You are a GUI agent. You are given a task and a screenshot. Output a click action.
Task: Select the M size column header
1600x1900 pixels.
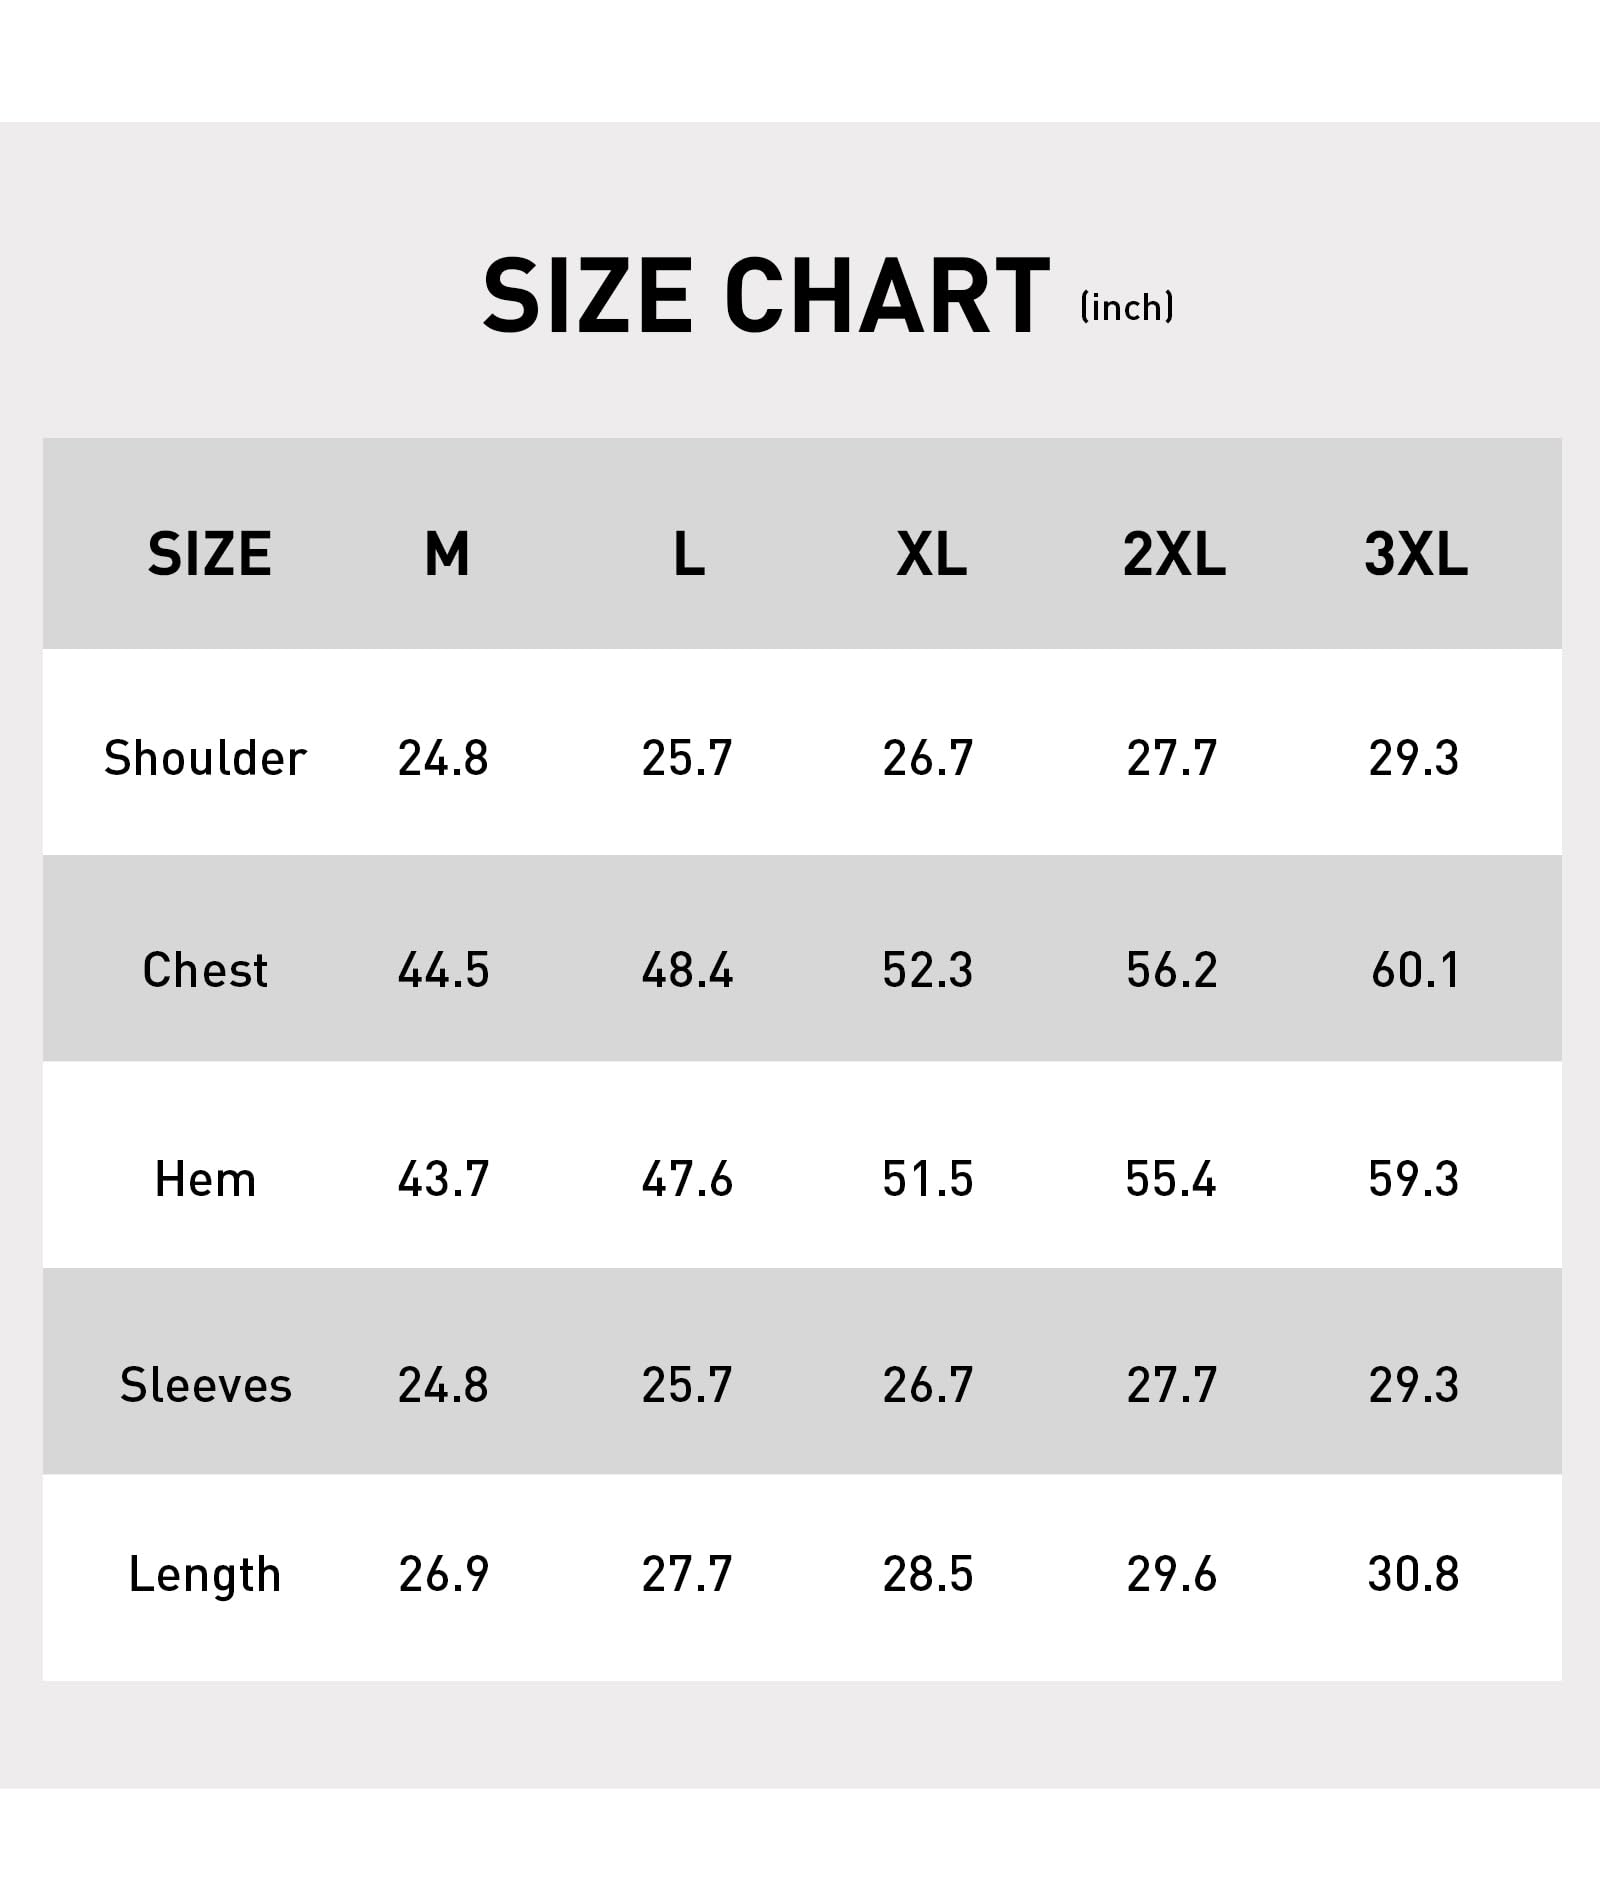click(x=446, y=554)
